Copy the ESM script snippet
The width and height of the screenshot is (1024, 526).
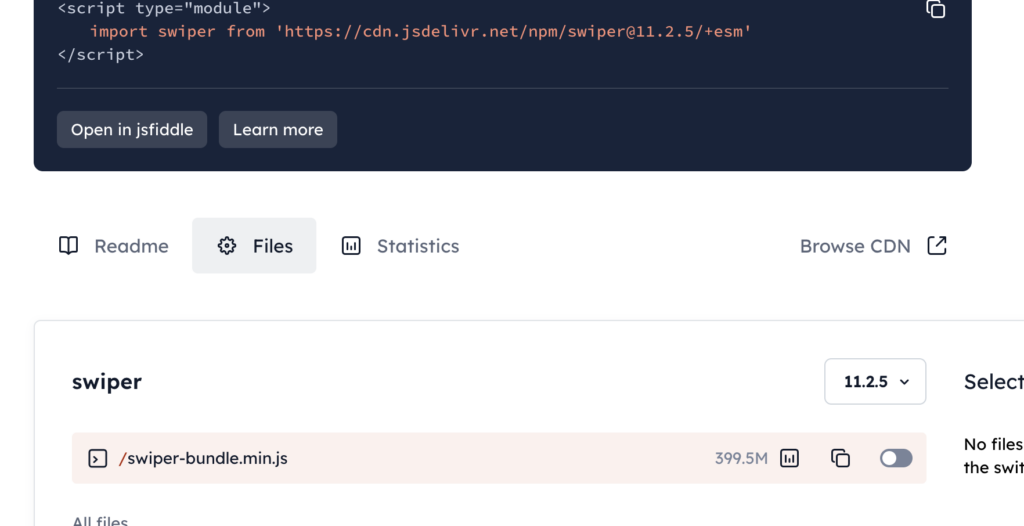(x=935, y=8)
